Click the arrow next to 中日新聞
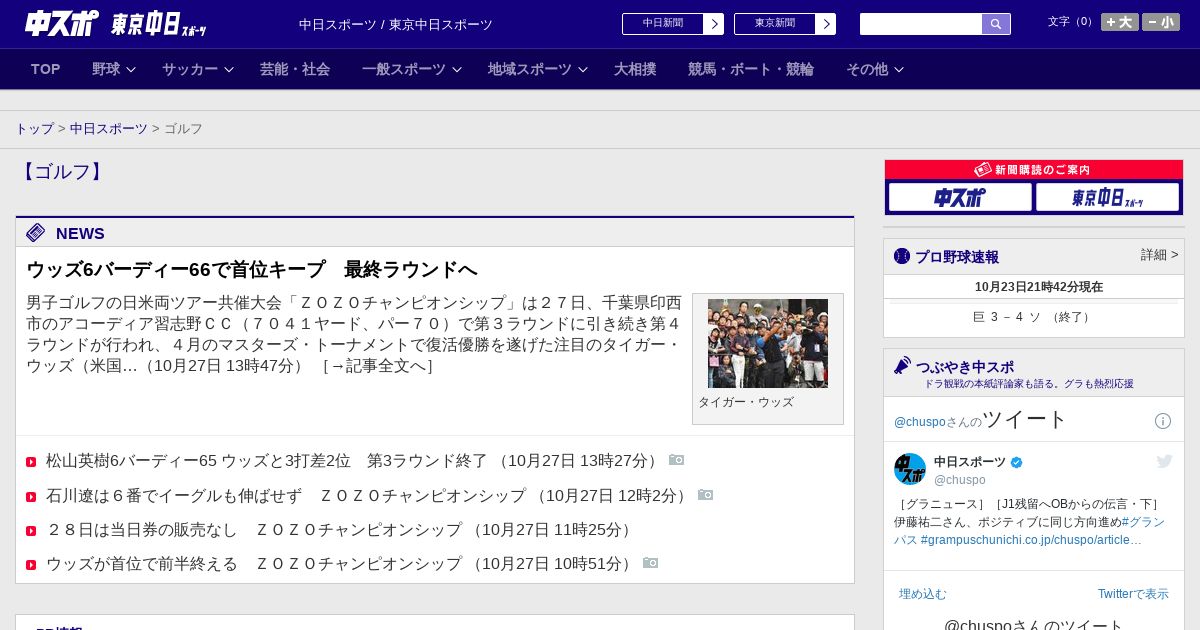This screenshot has height=630, width=1200. tap(714, 24)
